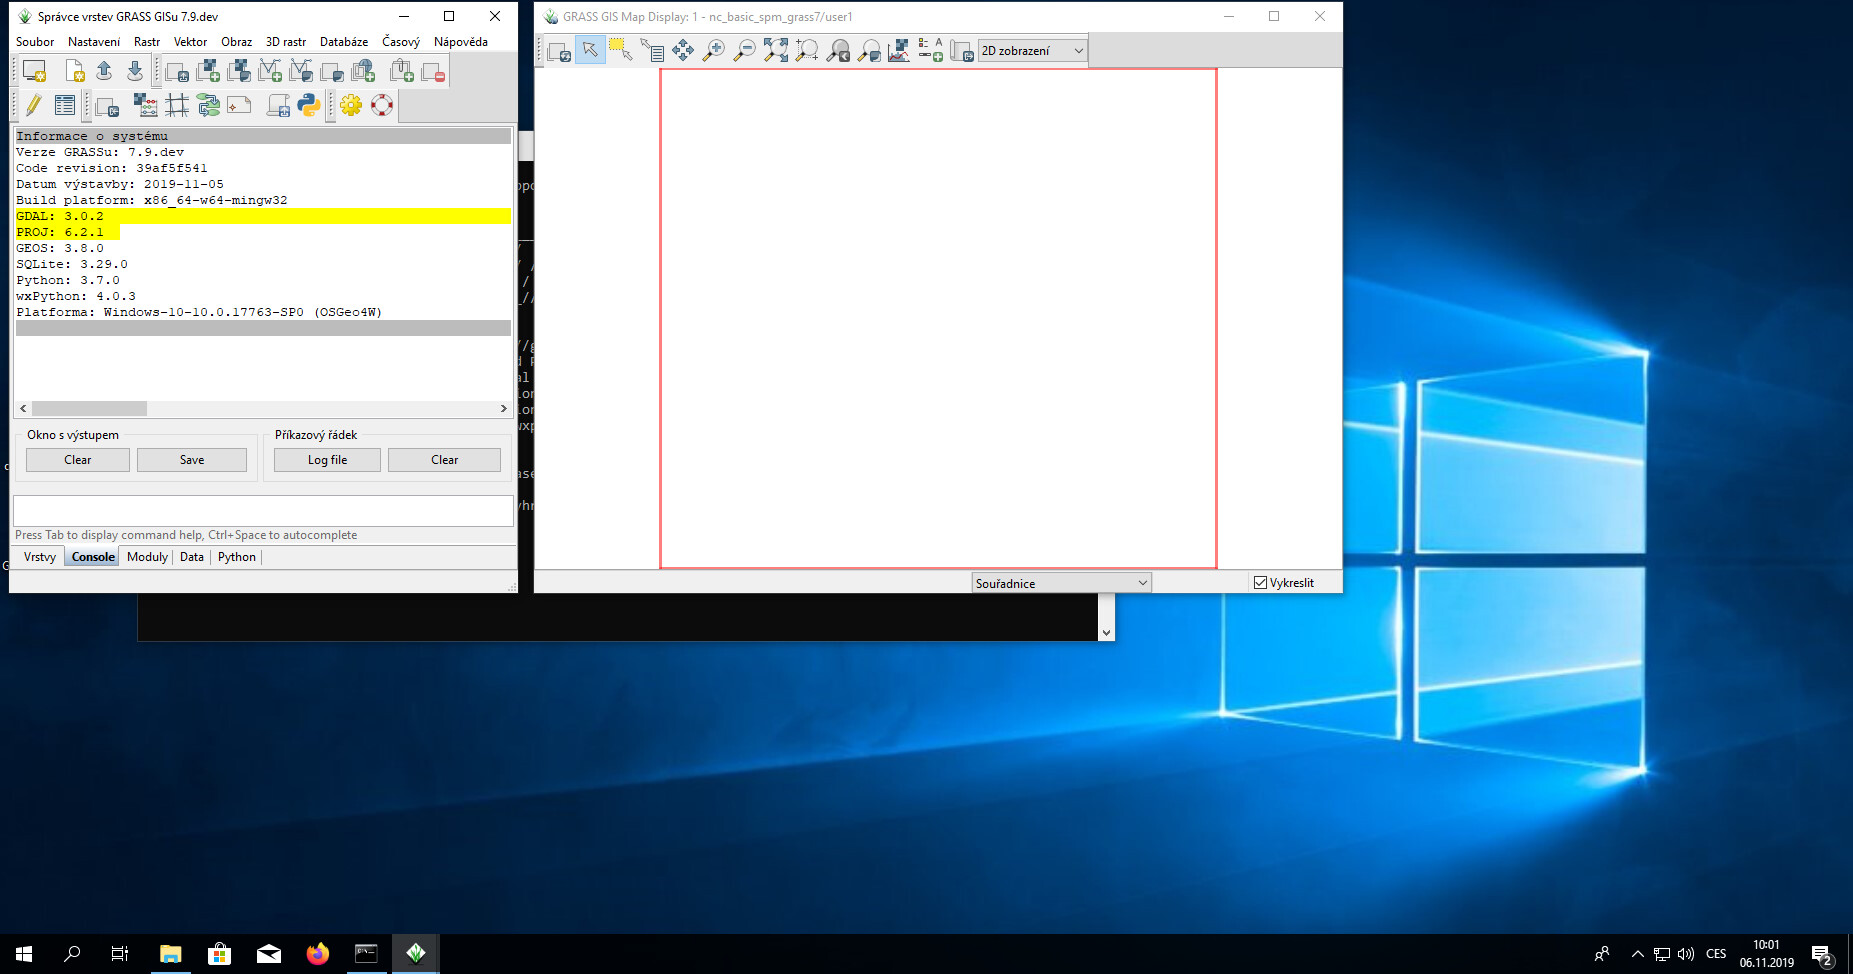The width and height of the screenshot is (1853, 974).
Task: Show the attribute table icon
Action: click(65, 105)
